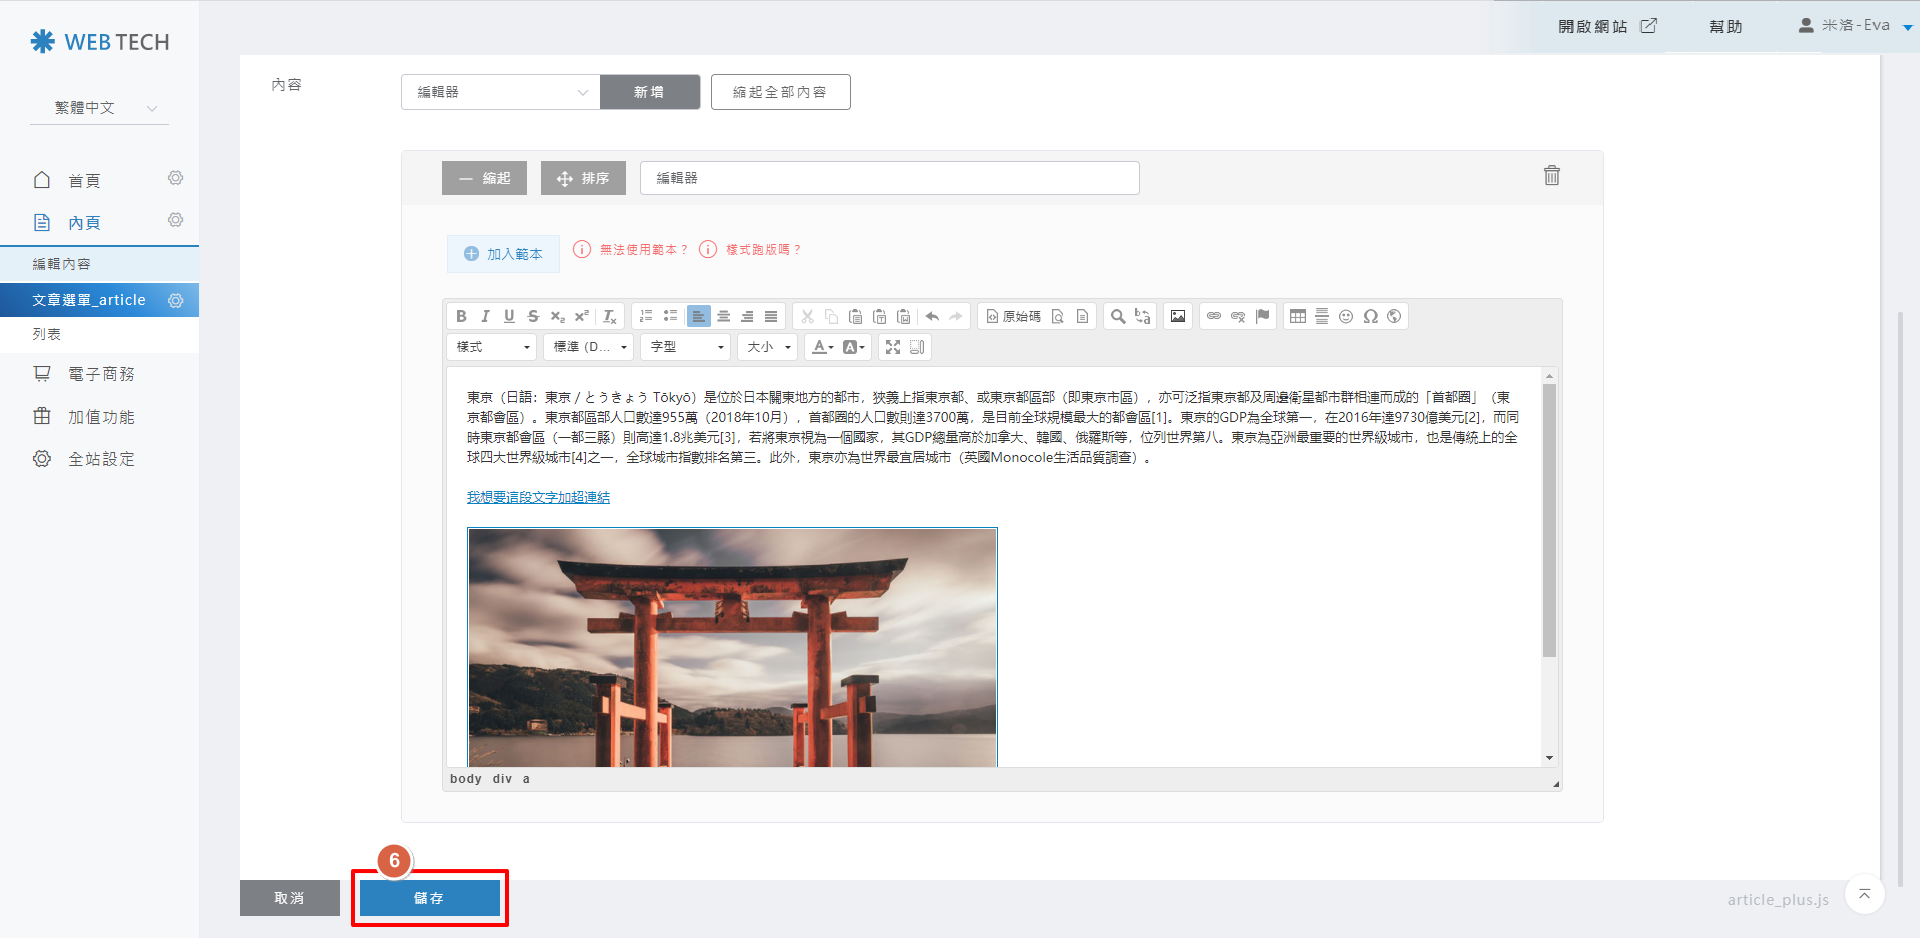Toggle bold formatting in editor toolbar

tap(461, 316)
